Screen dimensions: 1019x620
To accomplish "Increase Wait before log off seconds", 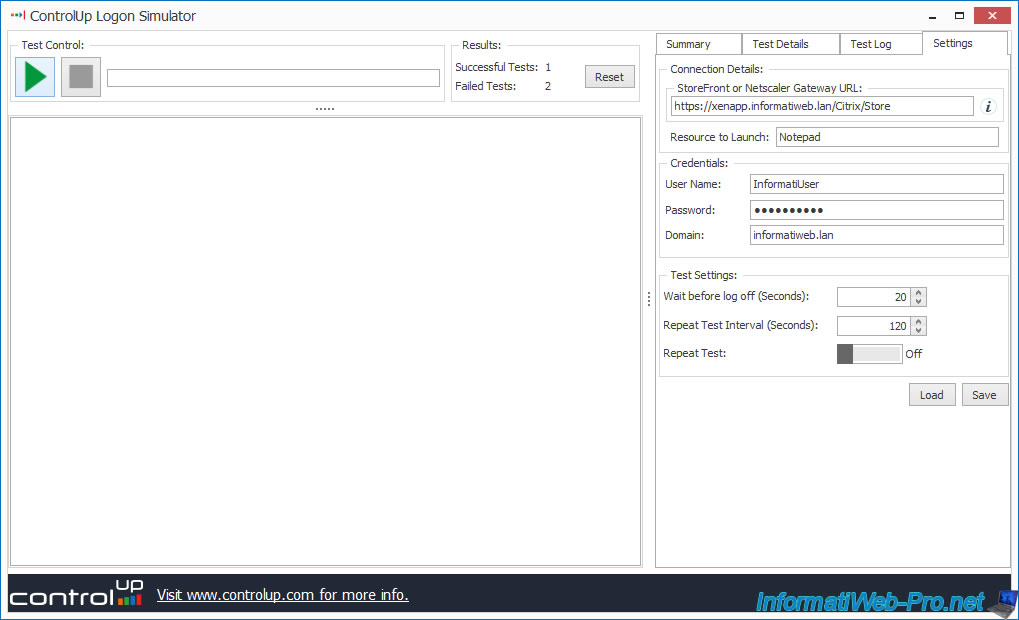I will point(918,292).
